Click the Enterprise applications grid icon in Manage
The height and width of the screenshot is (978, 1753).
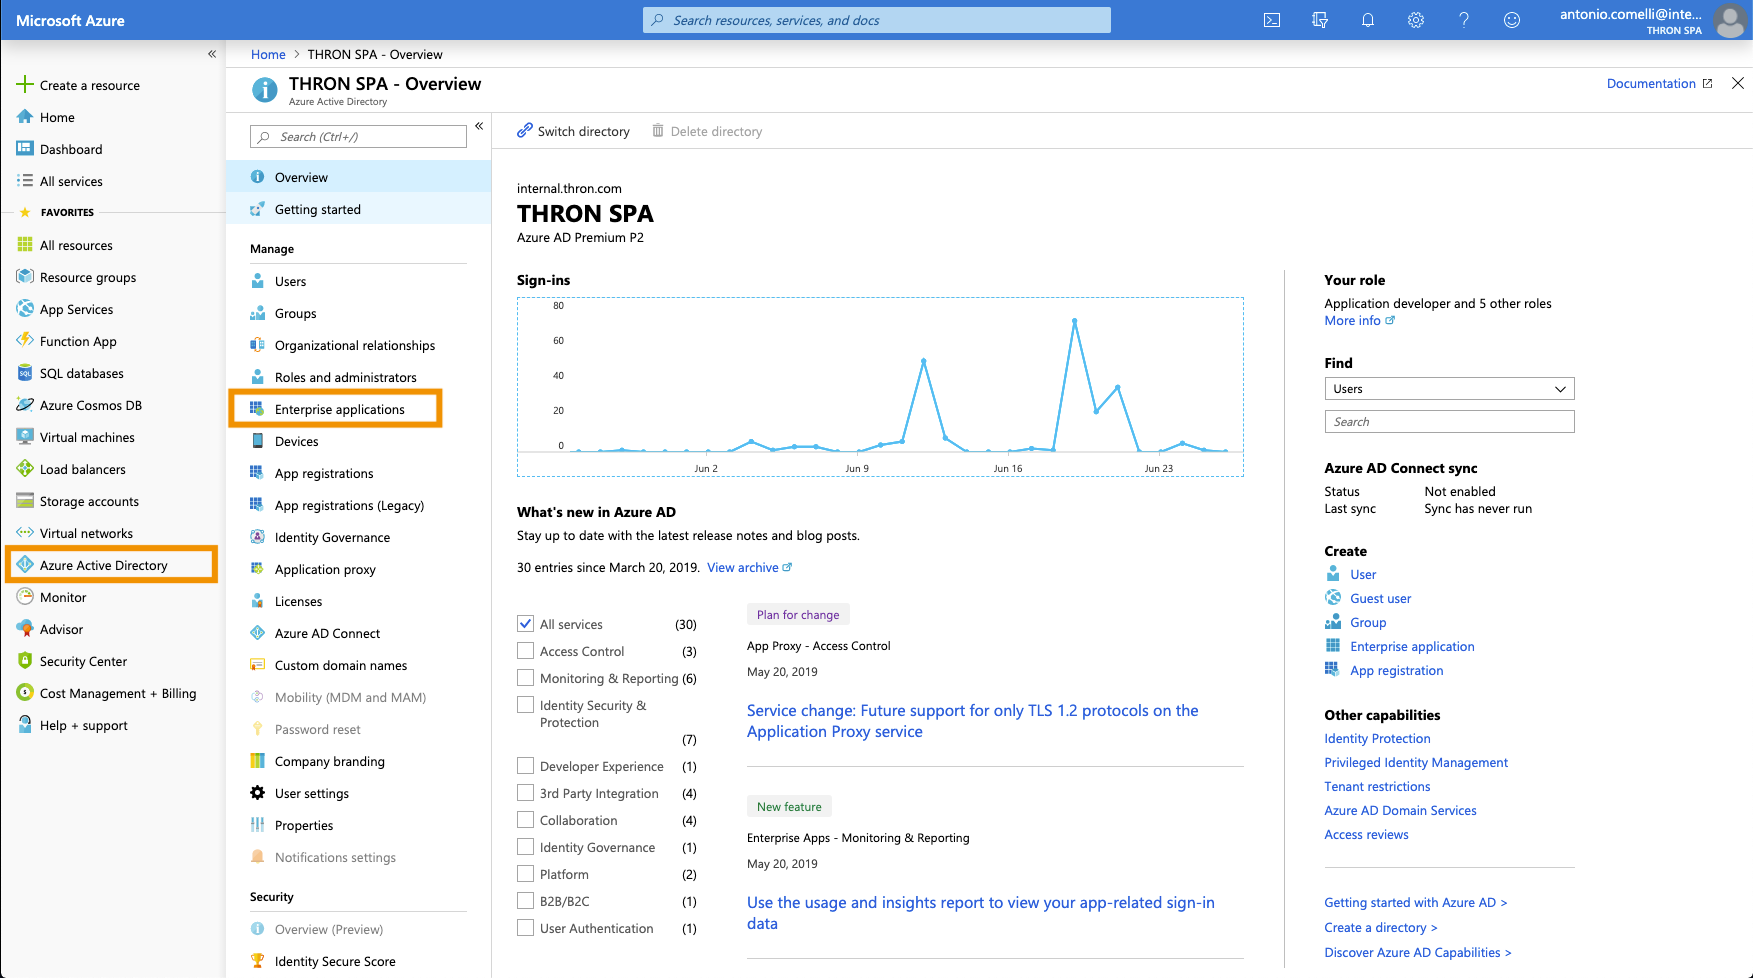[x=257, y=409]
